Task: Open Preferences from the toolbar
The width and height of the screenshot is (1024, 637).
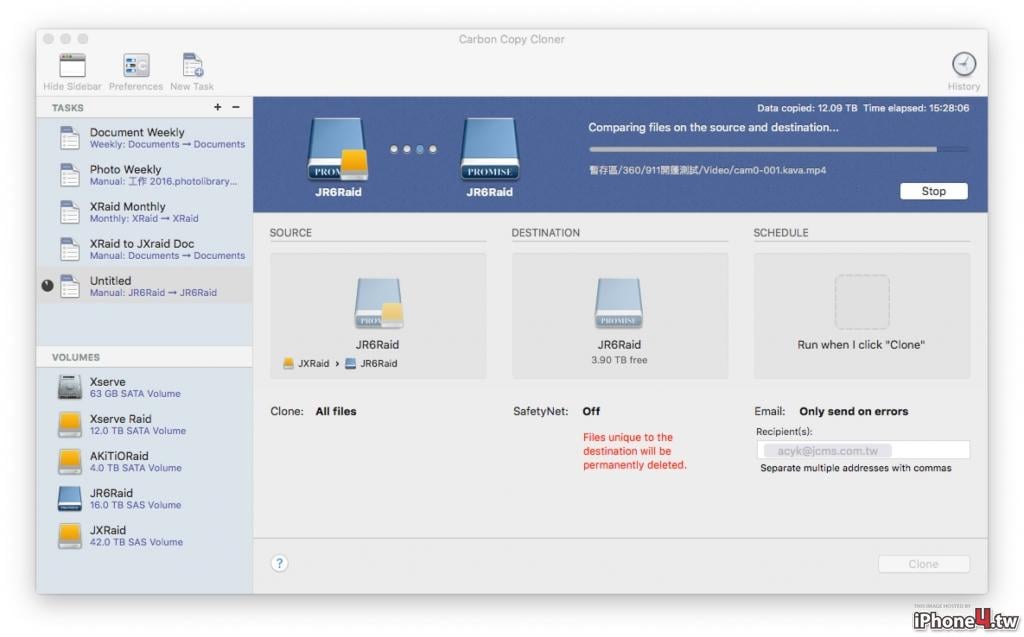Action: coord(136,66)
